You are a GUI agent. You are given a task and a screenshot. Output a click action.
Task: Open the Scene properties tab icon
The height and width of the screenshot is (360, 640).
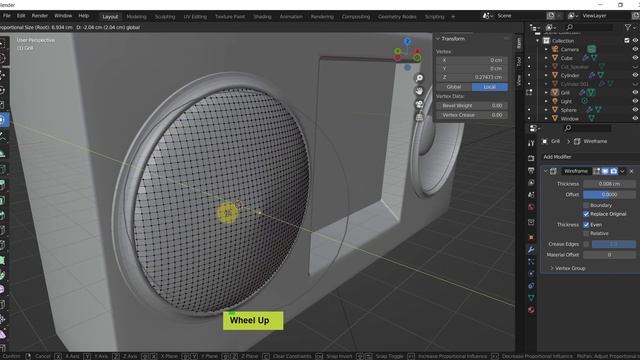click(x=531, y=195)
